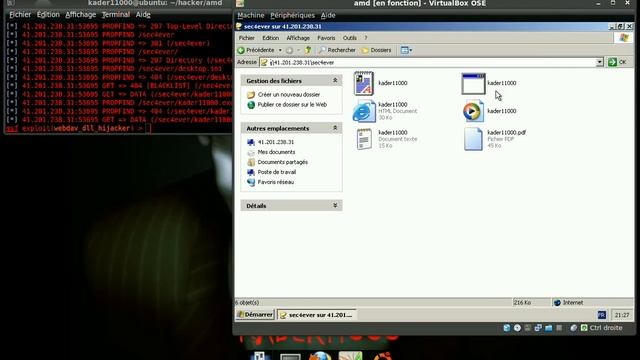The height and width of the screenshot is (360, 640).
Task: Open VirtualBox Périphériques menu
Action: 293,15
